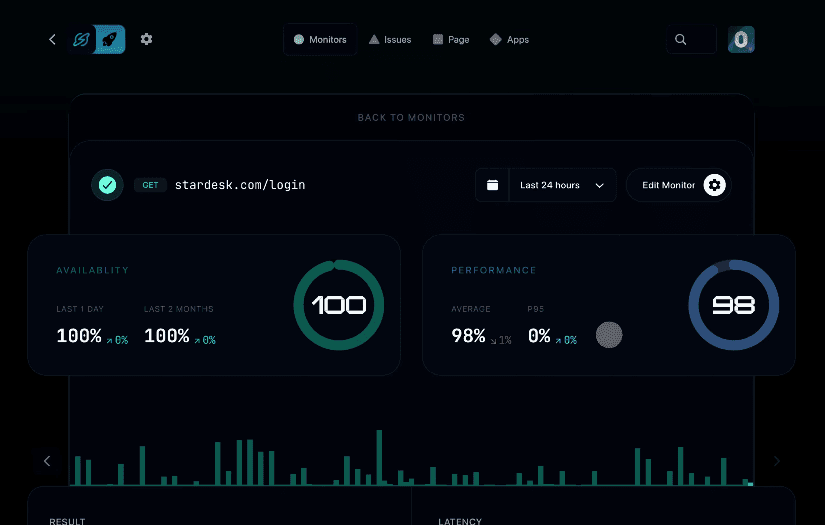825x525 pixels.
Task: Expand the Last 24 hours dropdown
Action: pyautogui.click(x=562, y=185)
